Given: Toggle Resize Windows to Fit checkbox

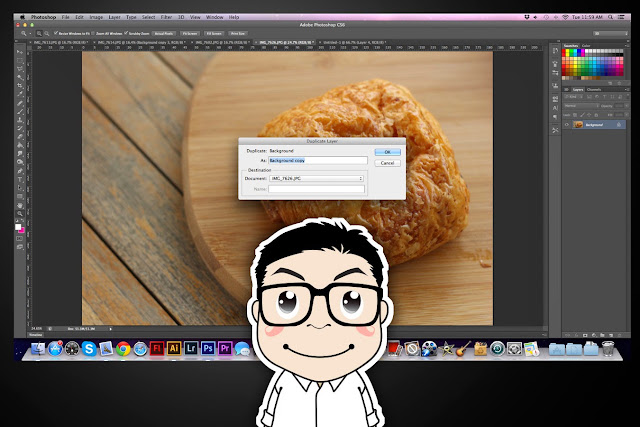Looking at the screenshot, I should click(56, 33).
